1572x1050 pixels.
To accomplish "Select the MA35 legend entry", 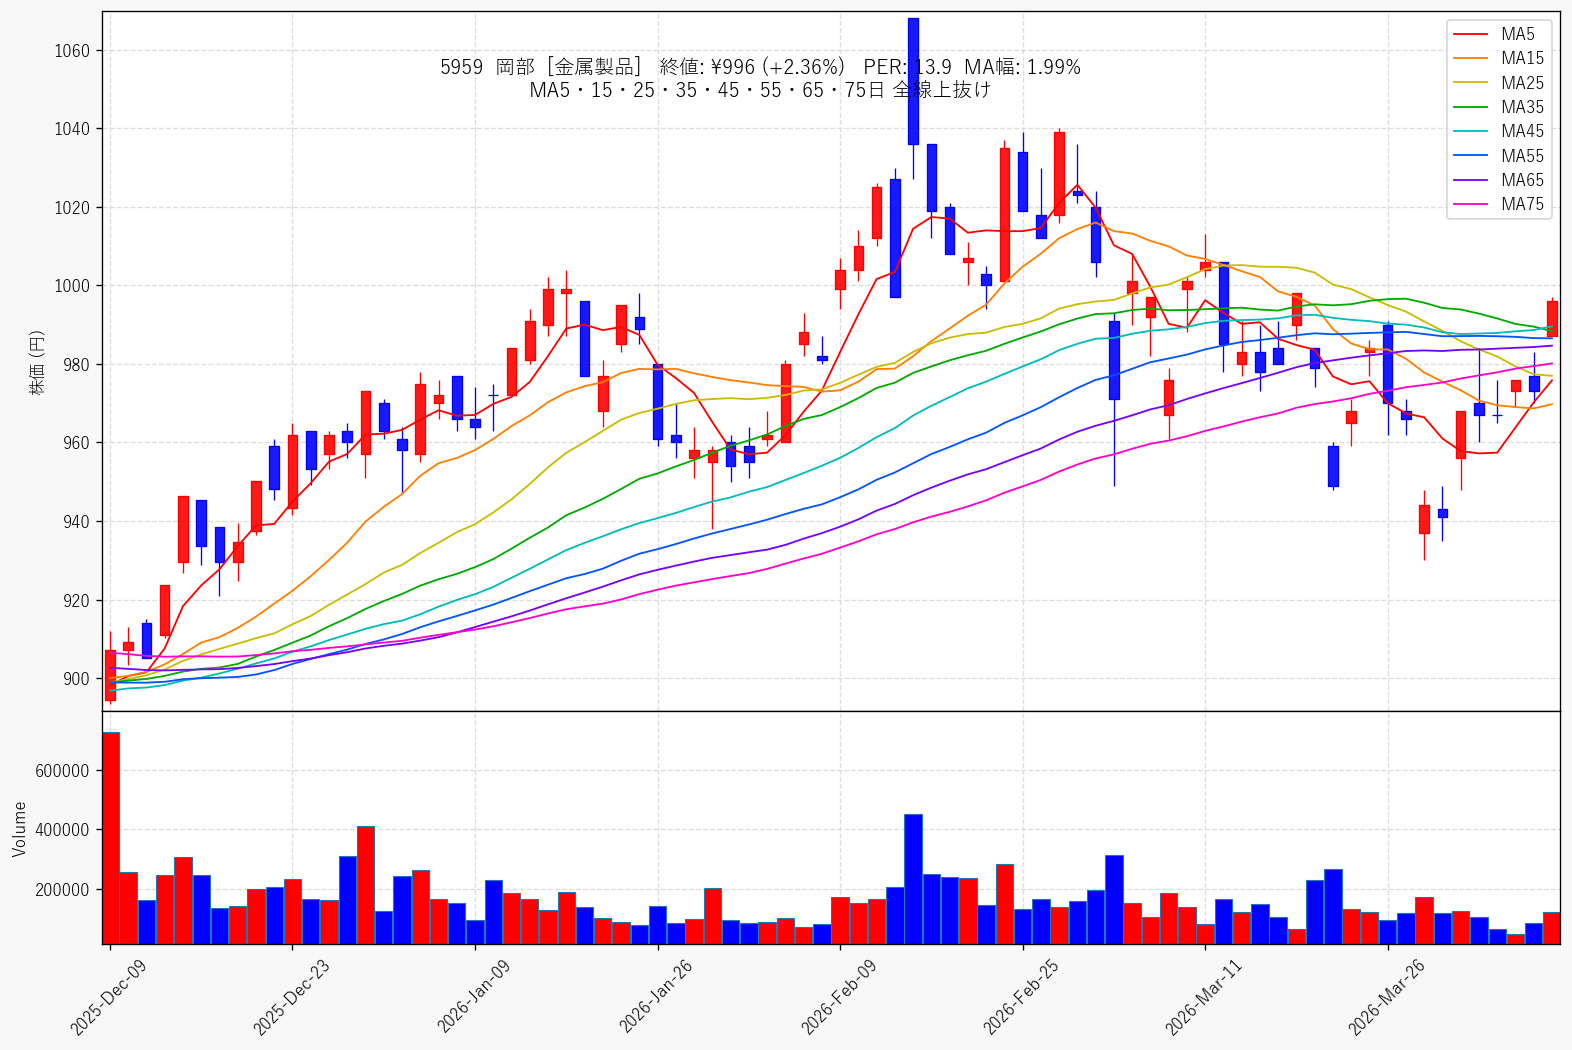I will pos(1499,107).
